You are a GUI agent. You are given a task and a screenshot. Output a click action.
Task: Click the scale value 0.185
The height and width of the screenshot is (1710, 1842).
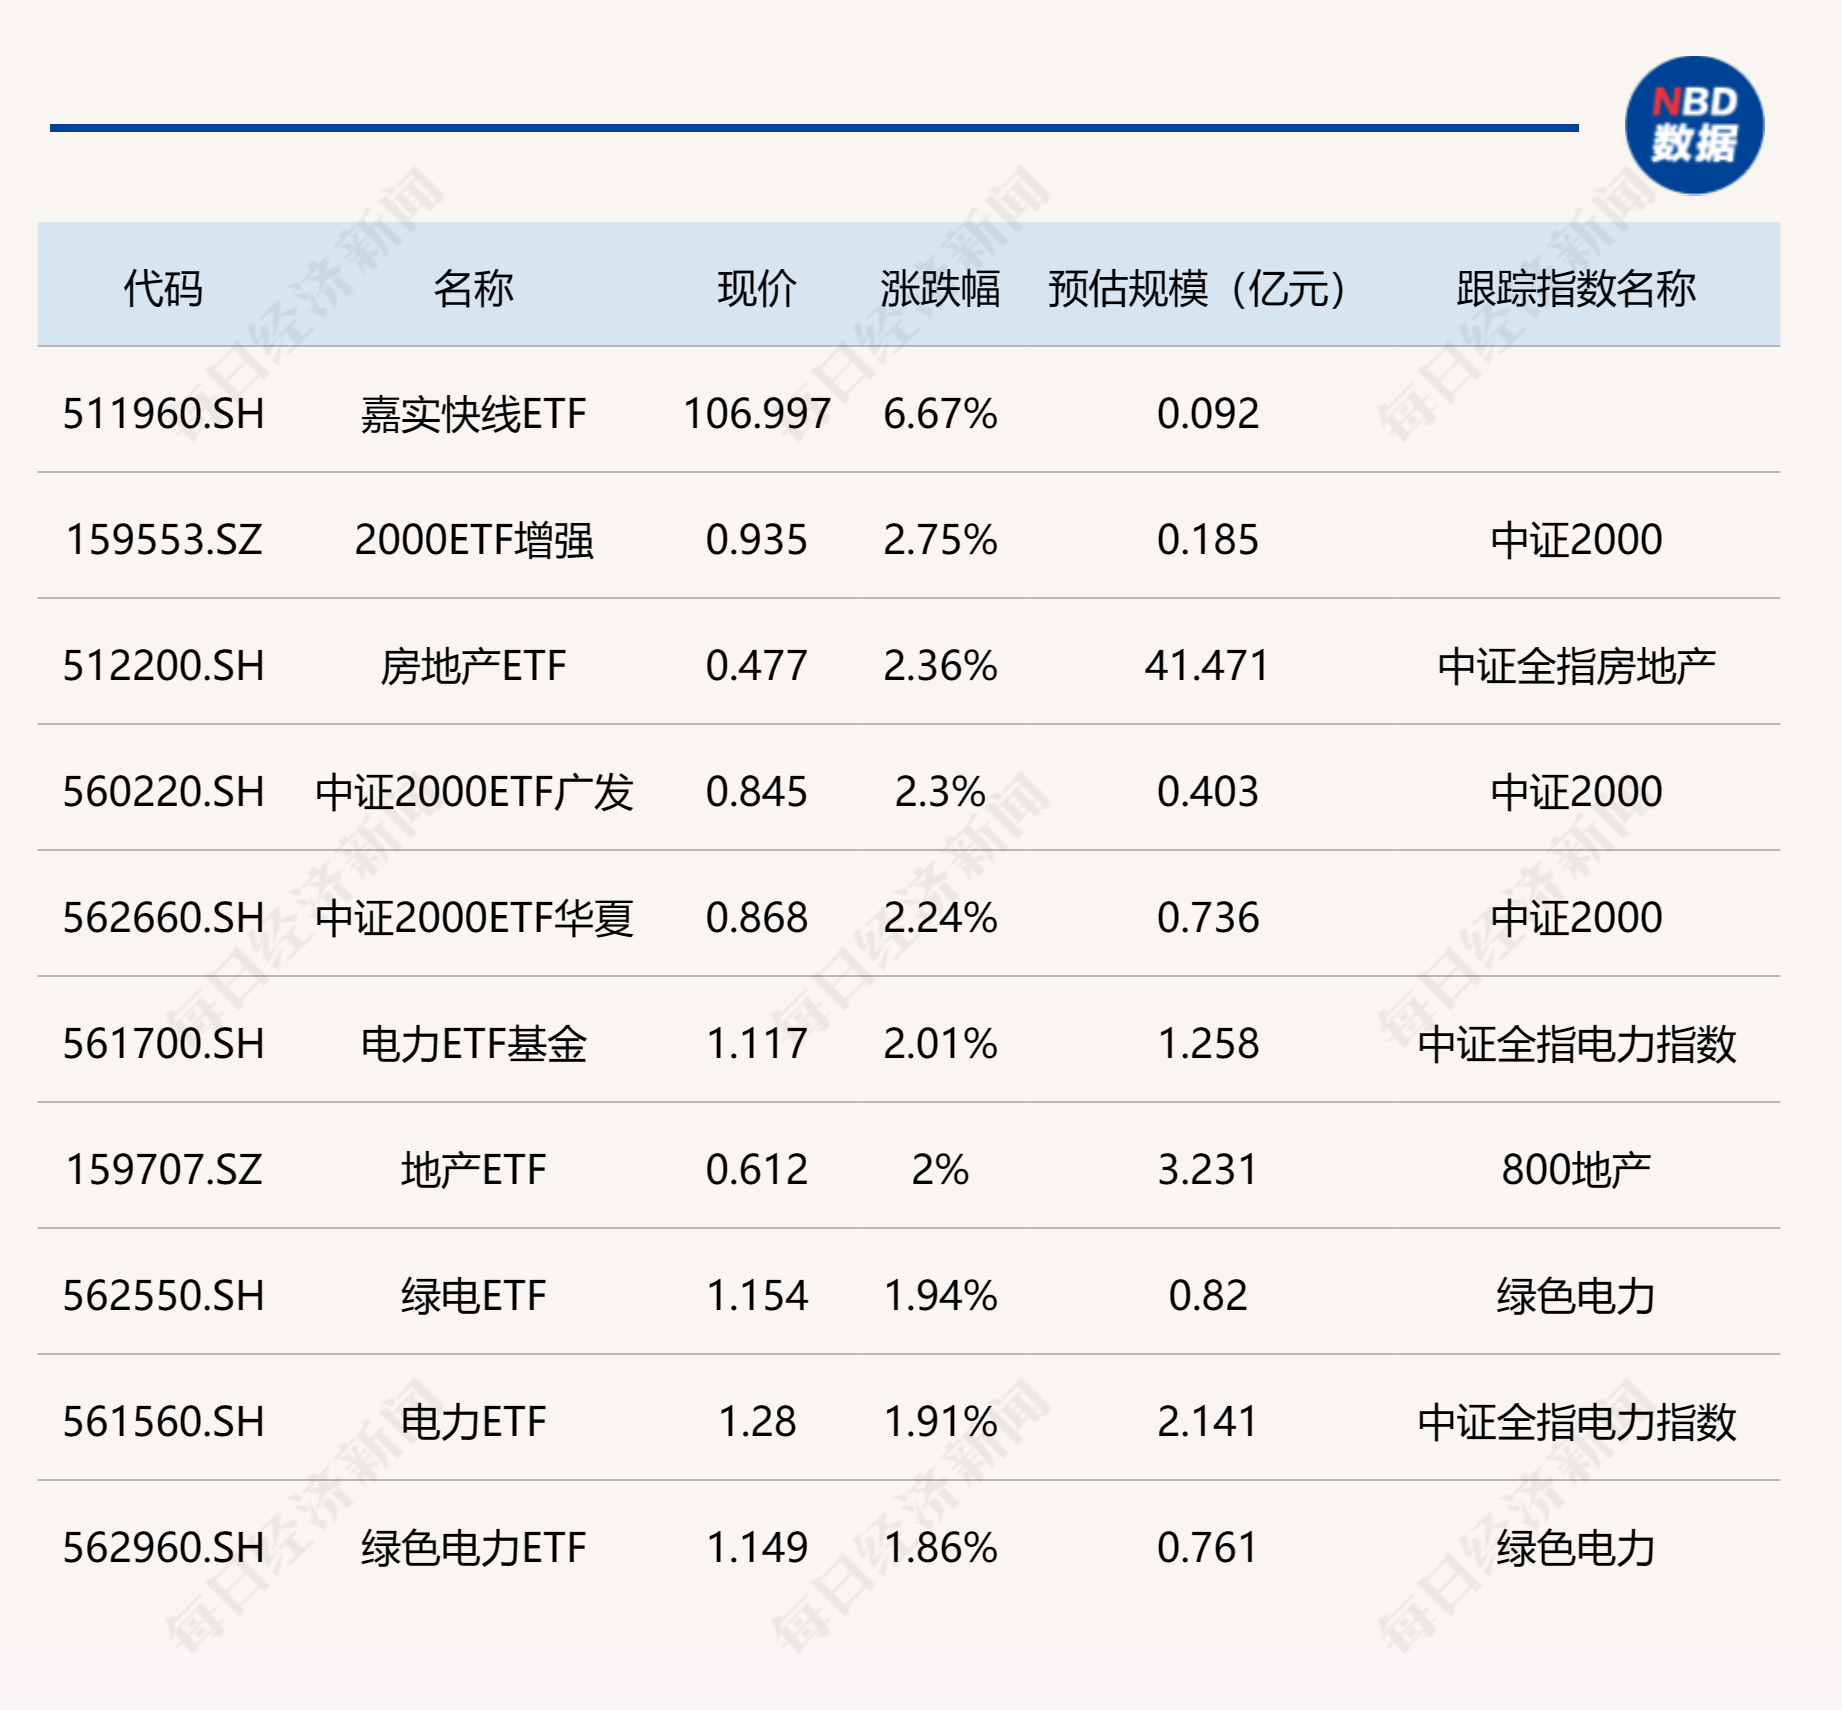pos(1207,540)
